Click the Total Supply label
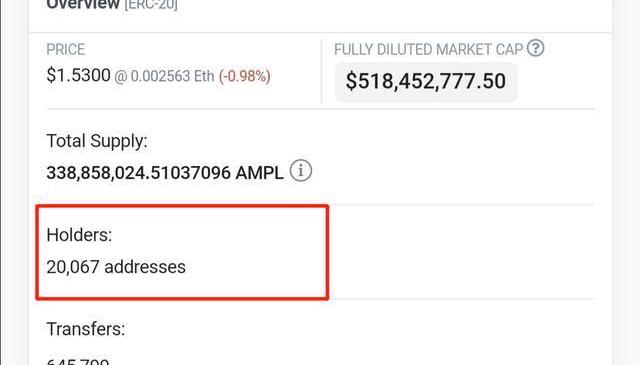 click(97, 141)
